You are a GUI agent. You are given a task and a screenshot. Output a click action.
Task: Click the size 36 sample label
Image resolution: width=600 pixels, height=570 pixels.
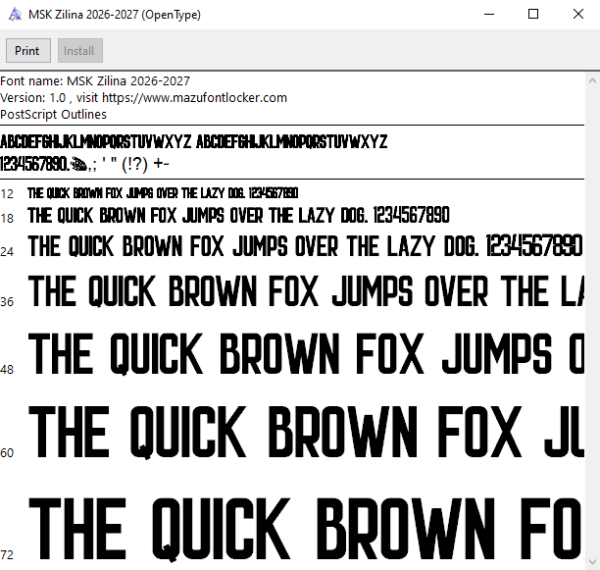click(x=7, y=302)
